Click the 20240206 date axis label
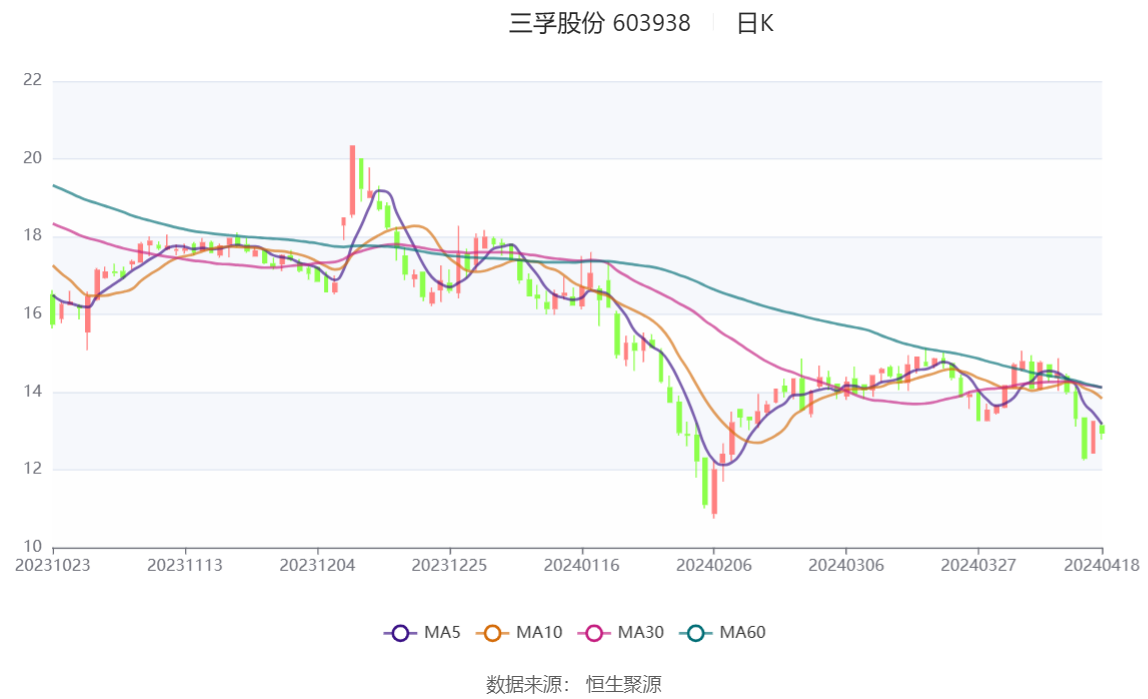This screenshot has height=699, width=1148. pos(714,566)
